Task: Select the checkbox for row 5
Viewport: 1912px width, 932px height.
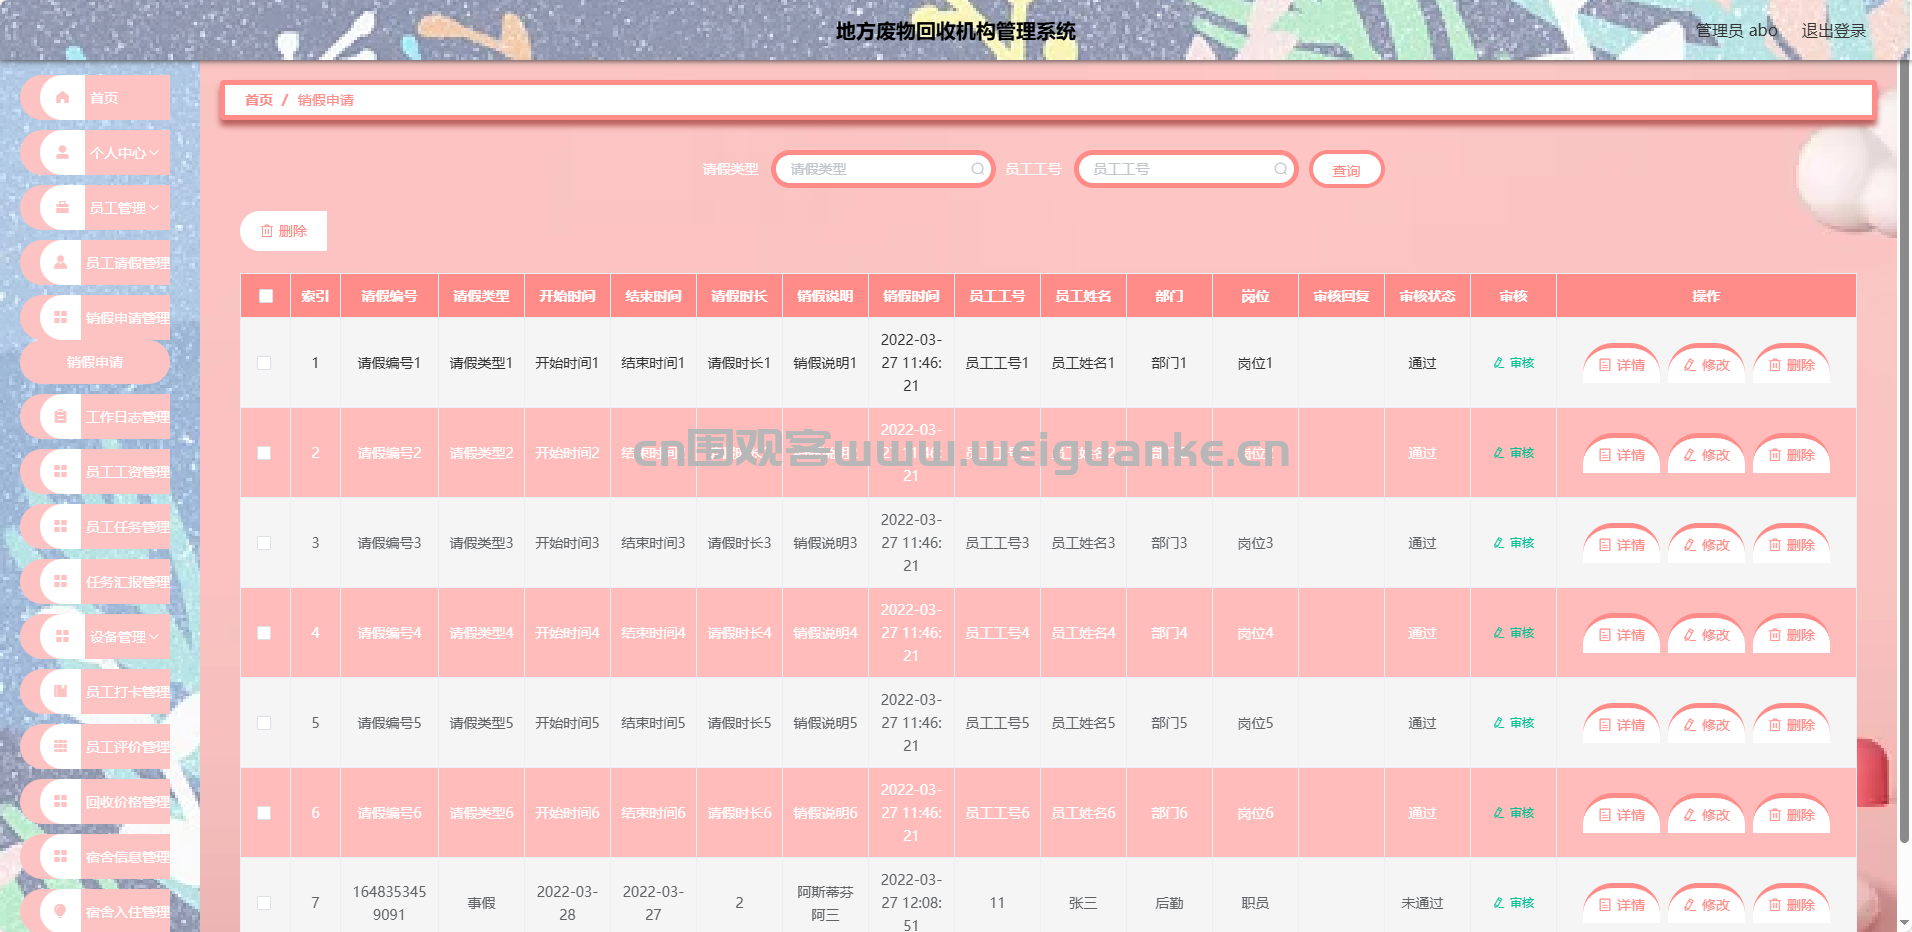Action: tap(264, 723)
